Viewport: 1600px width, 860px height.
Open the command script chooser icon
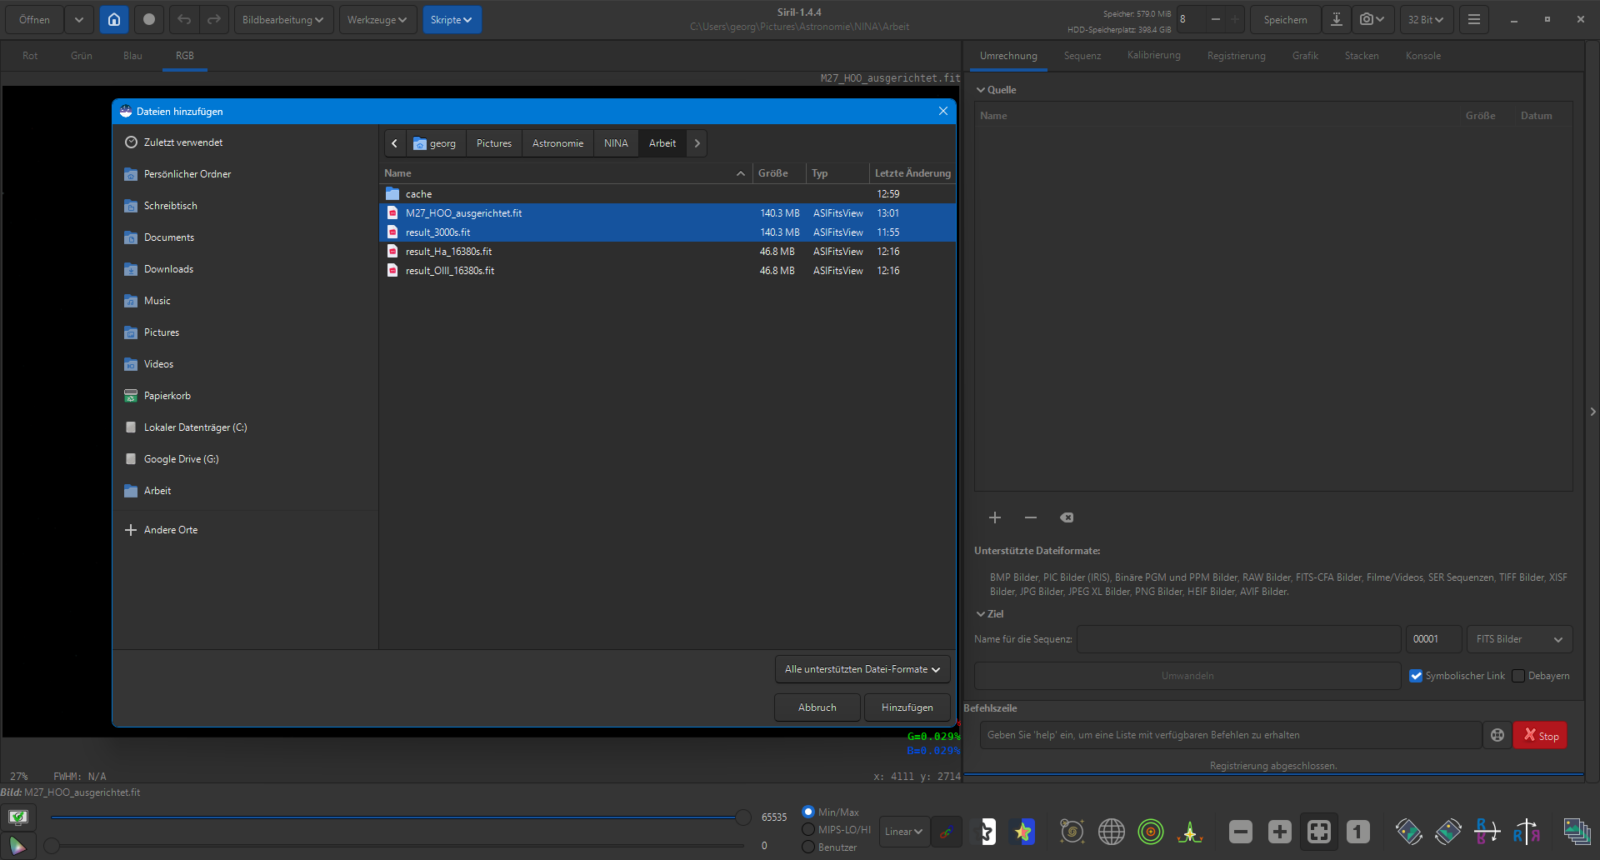click(x=1497, y=735)
